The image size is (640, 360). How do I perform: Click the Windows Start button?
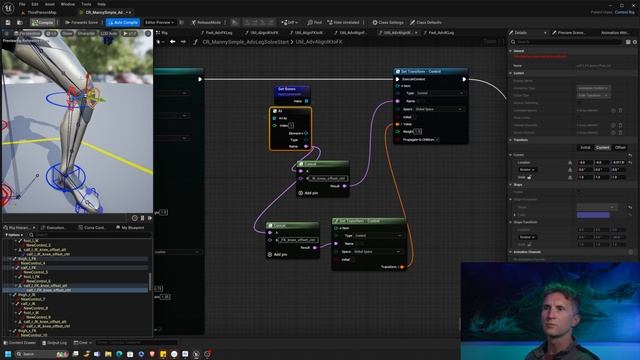8,354
